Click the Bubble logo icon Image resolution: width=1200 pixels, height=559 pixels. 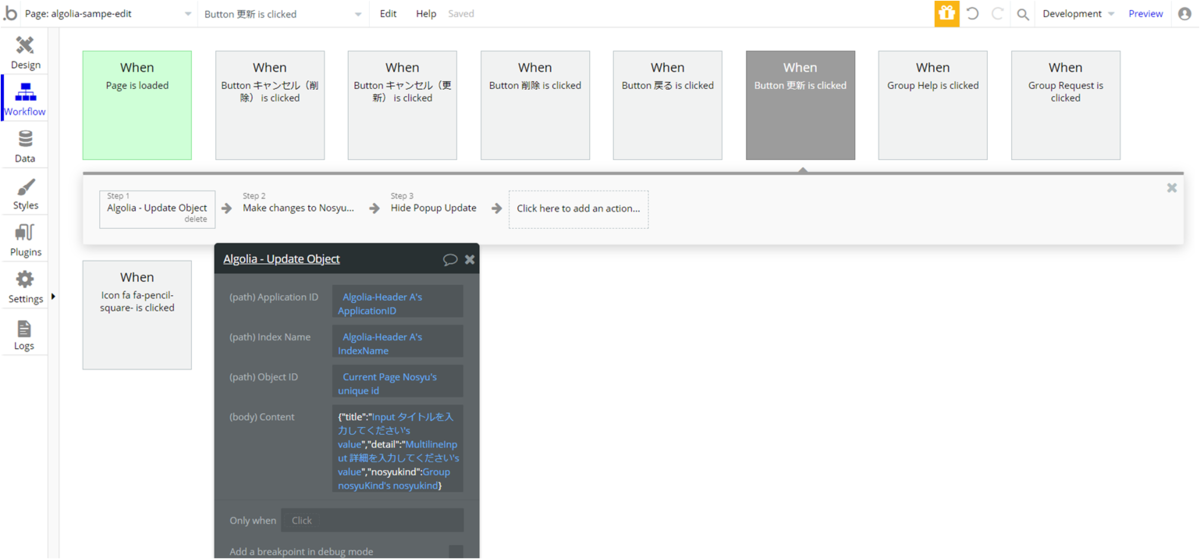(x=10, y=14)
